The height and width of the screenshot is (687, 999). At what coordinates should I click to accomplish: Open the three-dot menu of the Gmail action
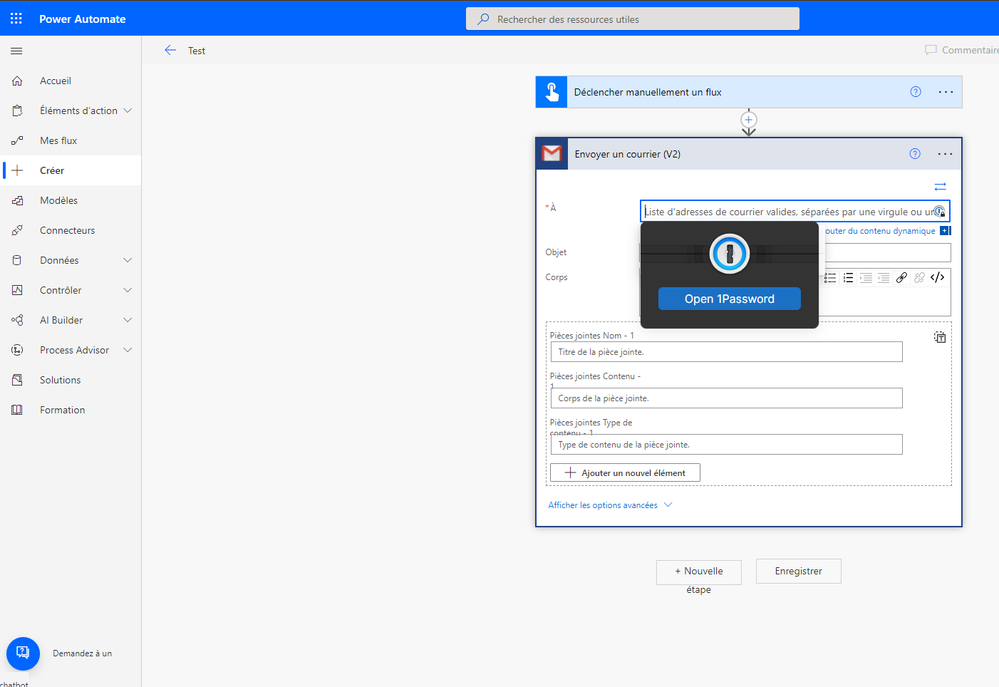click(x=945, y=154)
